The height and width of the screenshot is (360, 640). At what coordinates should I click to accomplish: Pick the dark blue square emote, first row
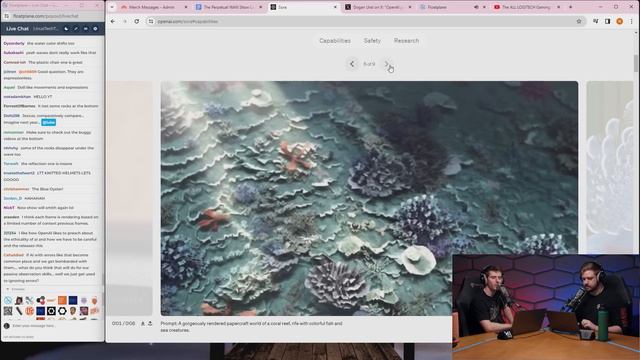pyautogui.click(x=73, y=301)
